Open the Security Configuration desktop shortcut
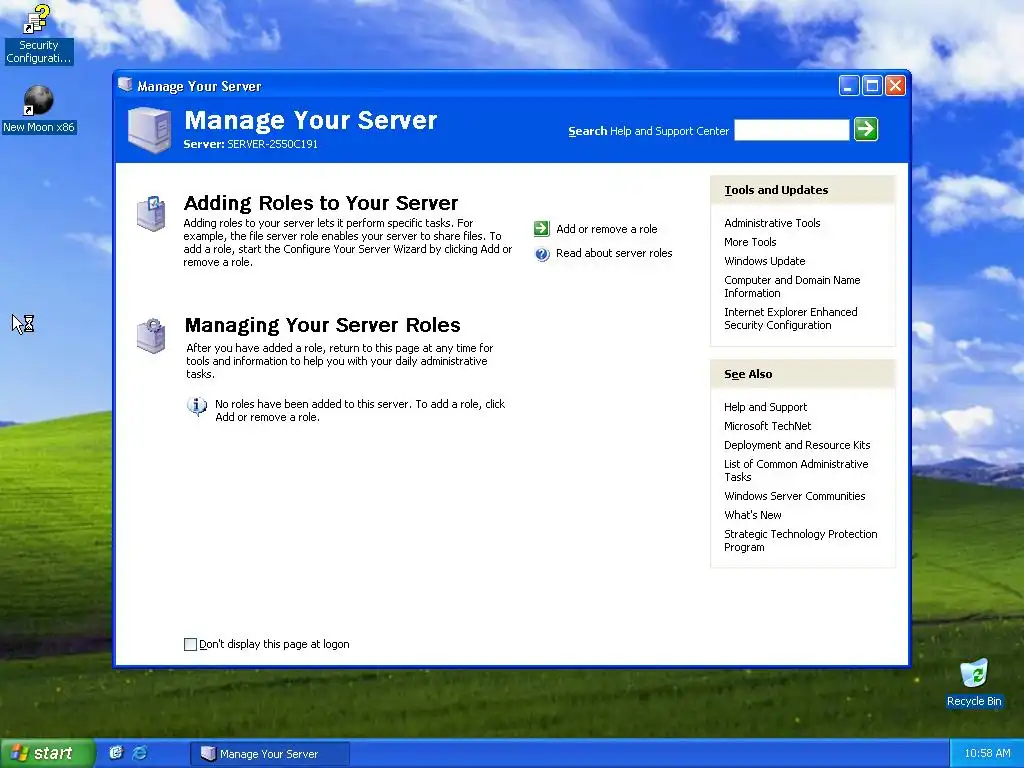 coord(38,35)
